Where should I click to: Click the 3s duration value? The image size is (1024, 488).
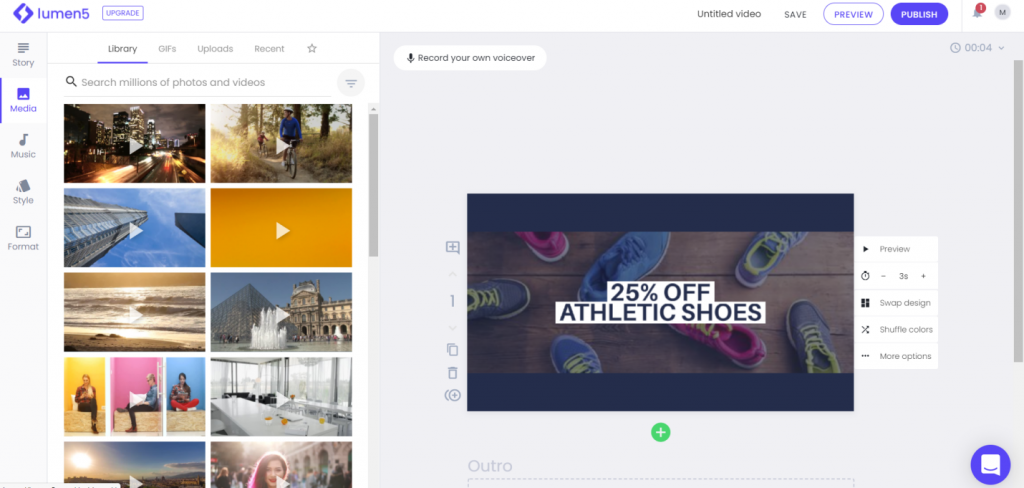[903, 276]
